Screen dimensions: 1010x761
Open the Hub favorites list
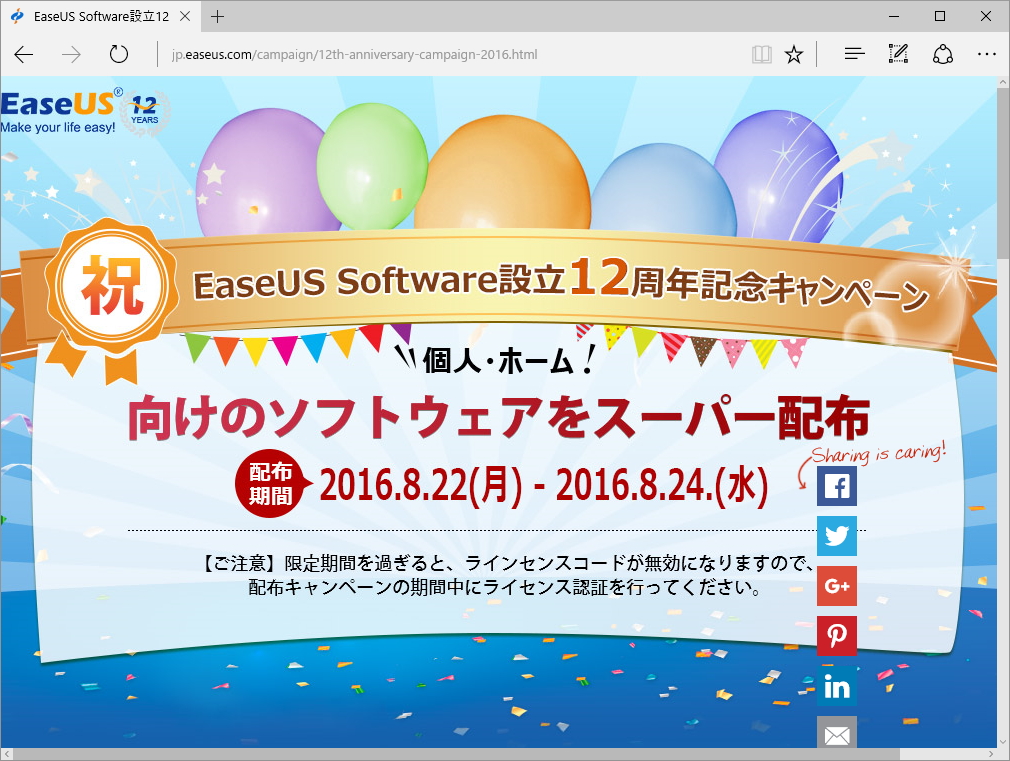pyautogui.click(x=853, y=53)
